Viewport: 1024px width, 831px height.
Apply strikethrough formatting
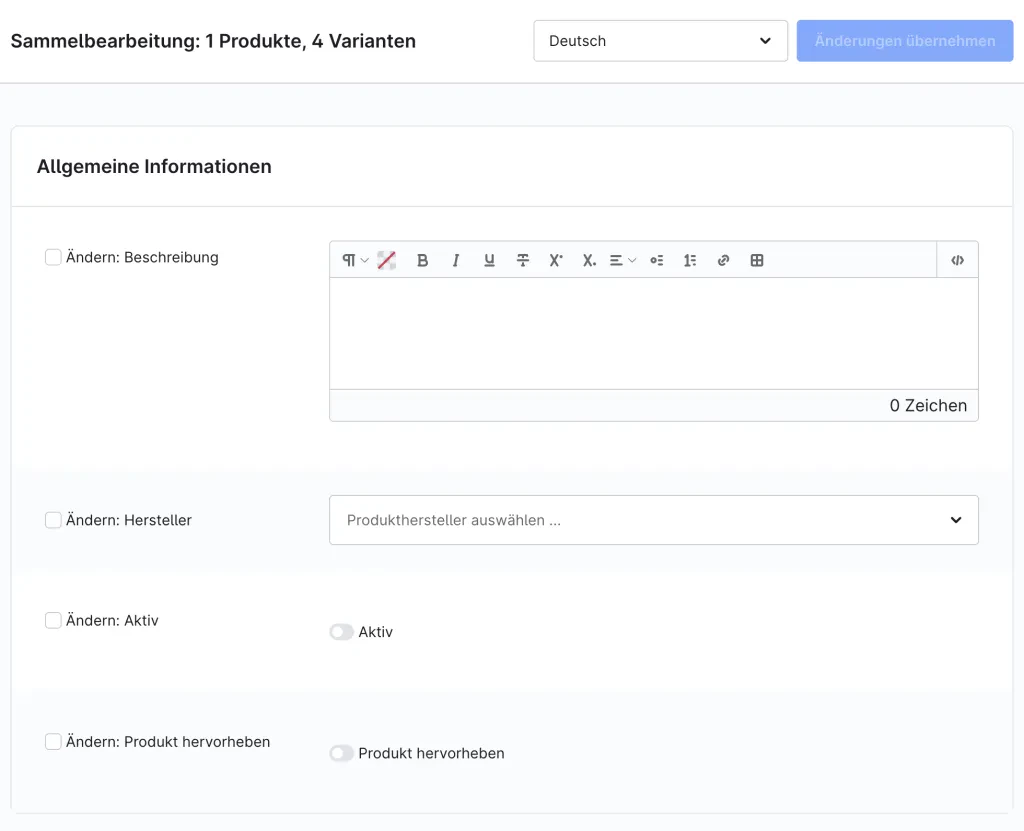click(x=522, y=260)
